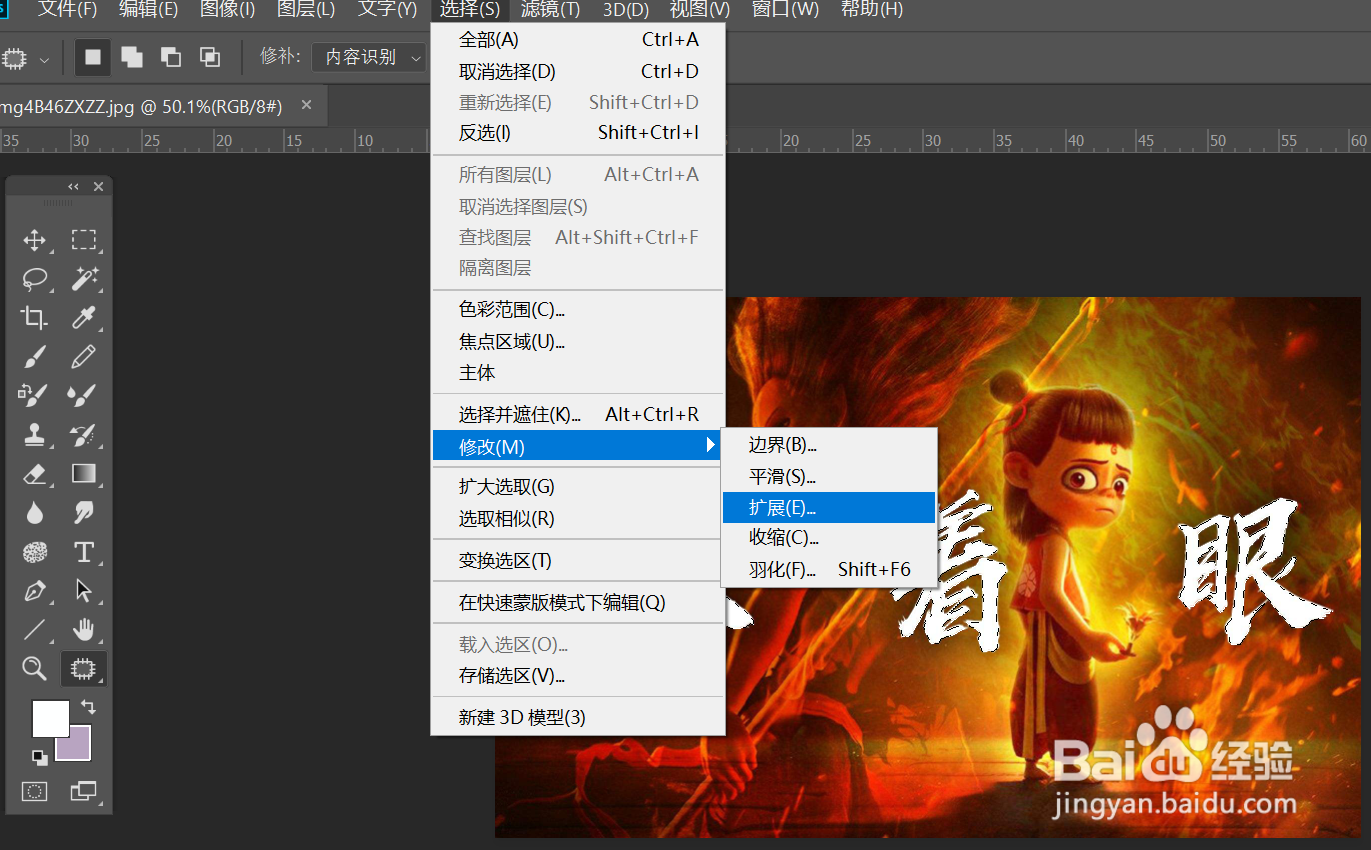Select the Type tool

tap(84, 552)
